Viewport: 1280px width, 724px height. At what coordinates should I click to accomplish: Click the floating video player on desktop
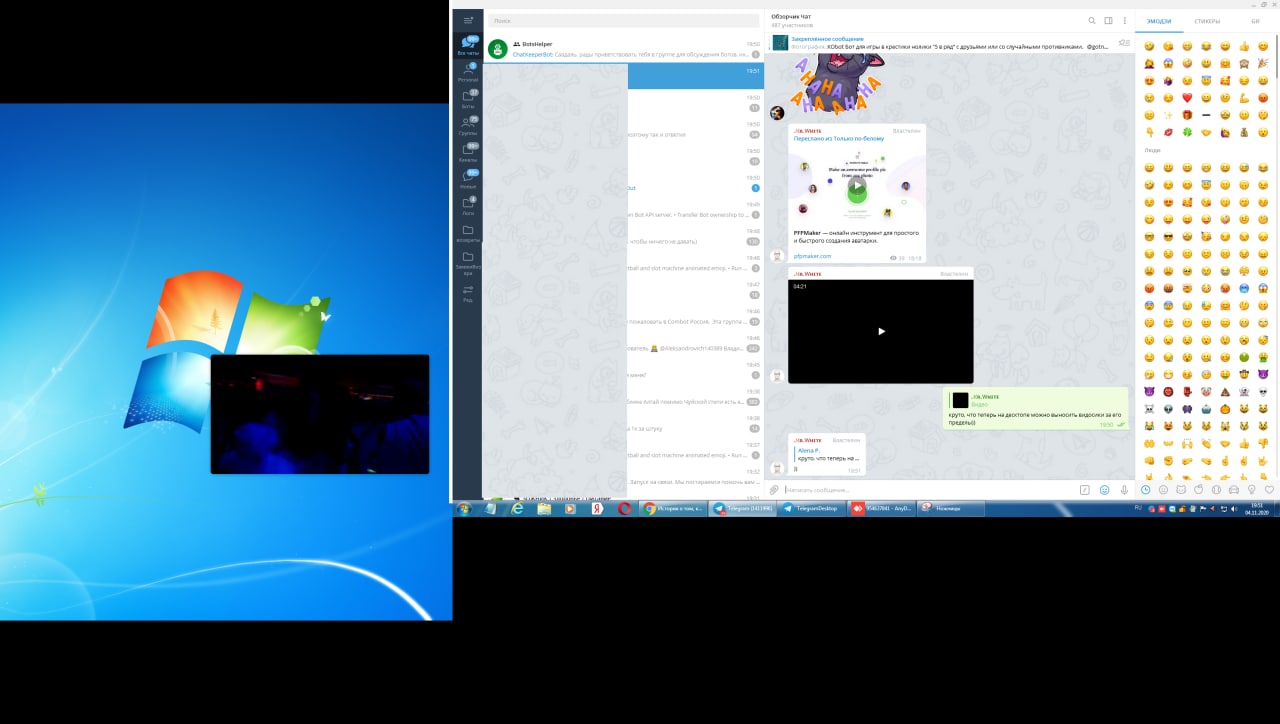pyautogui.click(x=320, y=414)
